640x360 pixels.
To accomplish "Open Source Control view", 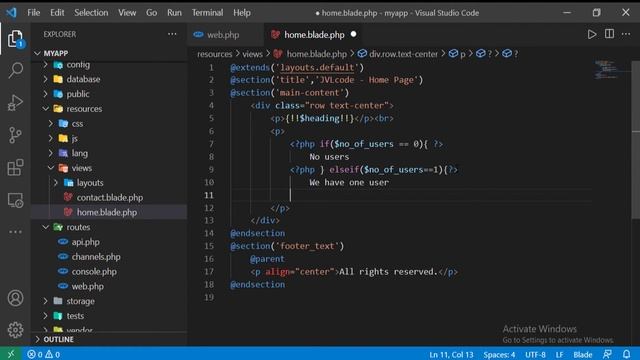I will pos(16,135).
